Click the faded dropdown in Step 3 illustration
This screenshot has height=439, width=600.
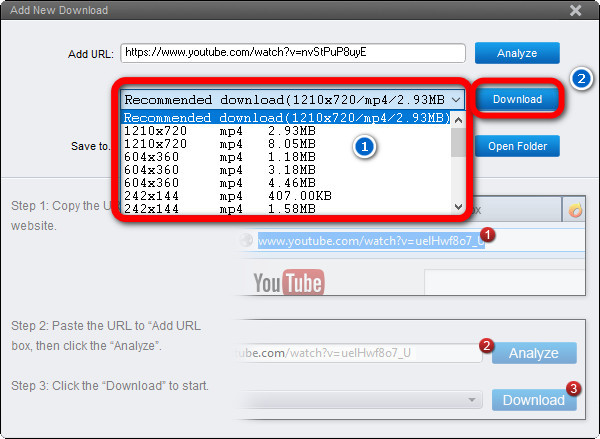360,400
